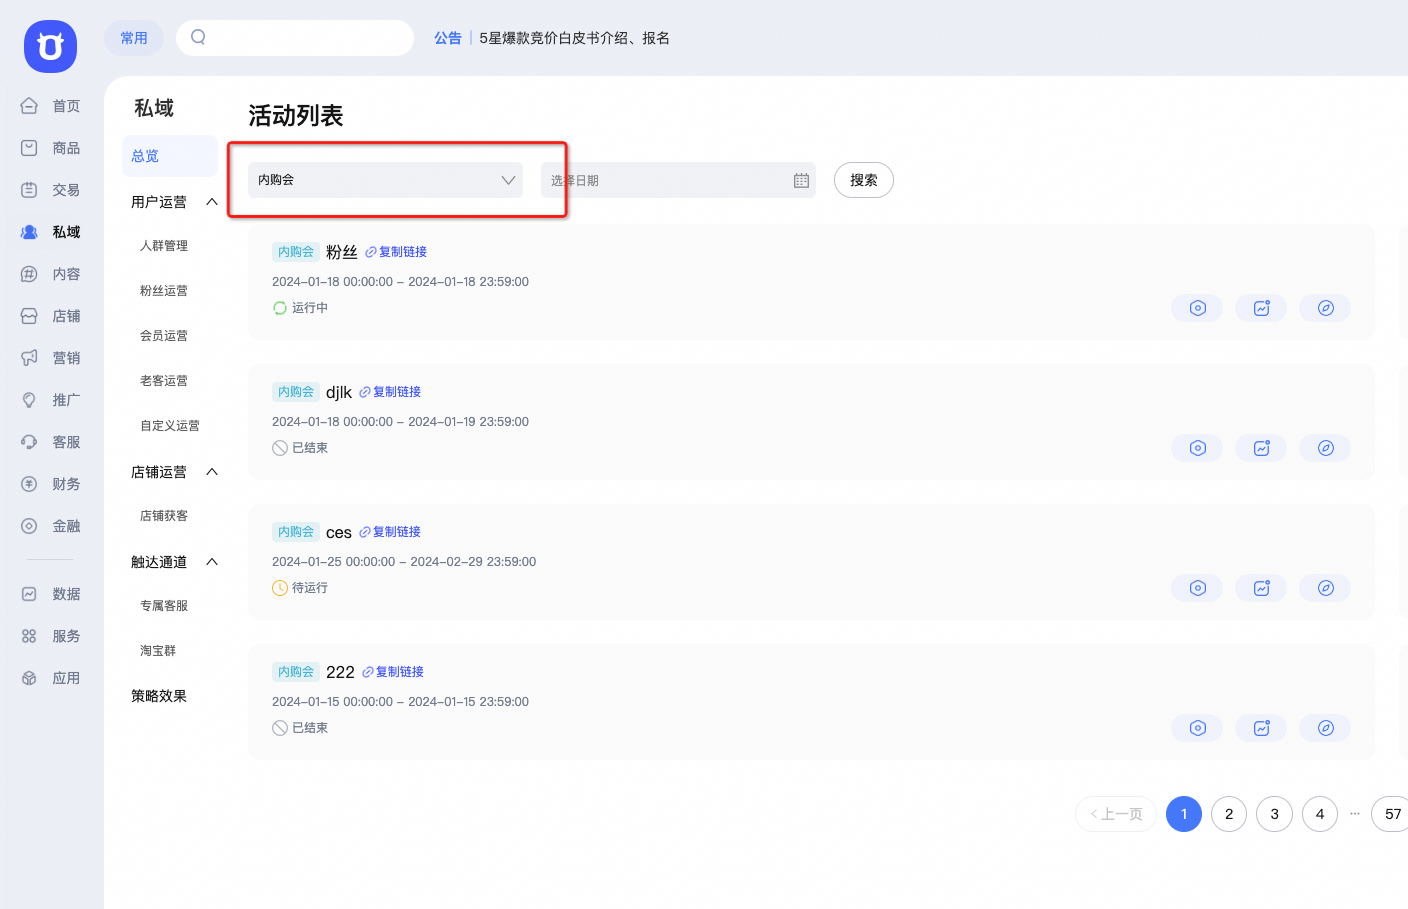Open 内容 content section
Viewport: 1408px width, 909px height.
tap(51, 274)
